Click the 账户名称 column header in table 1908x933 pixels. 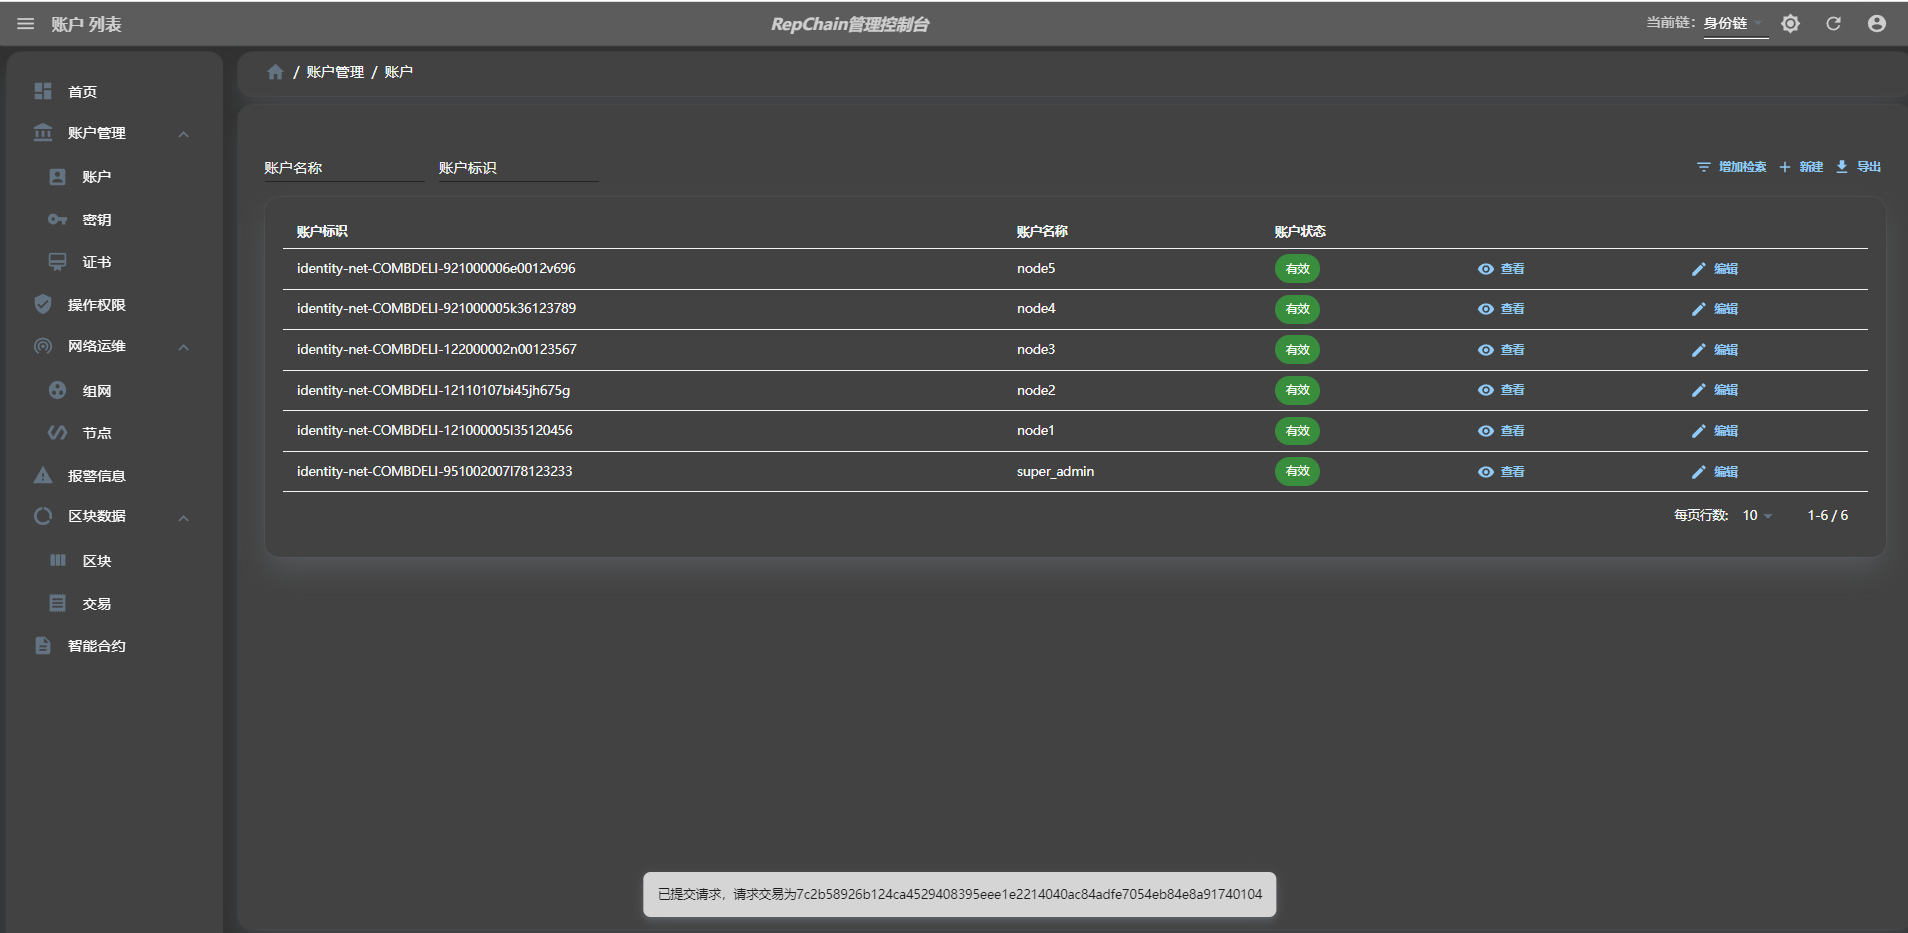pos(1042,231)
